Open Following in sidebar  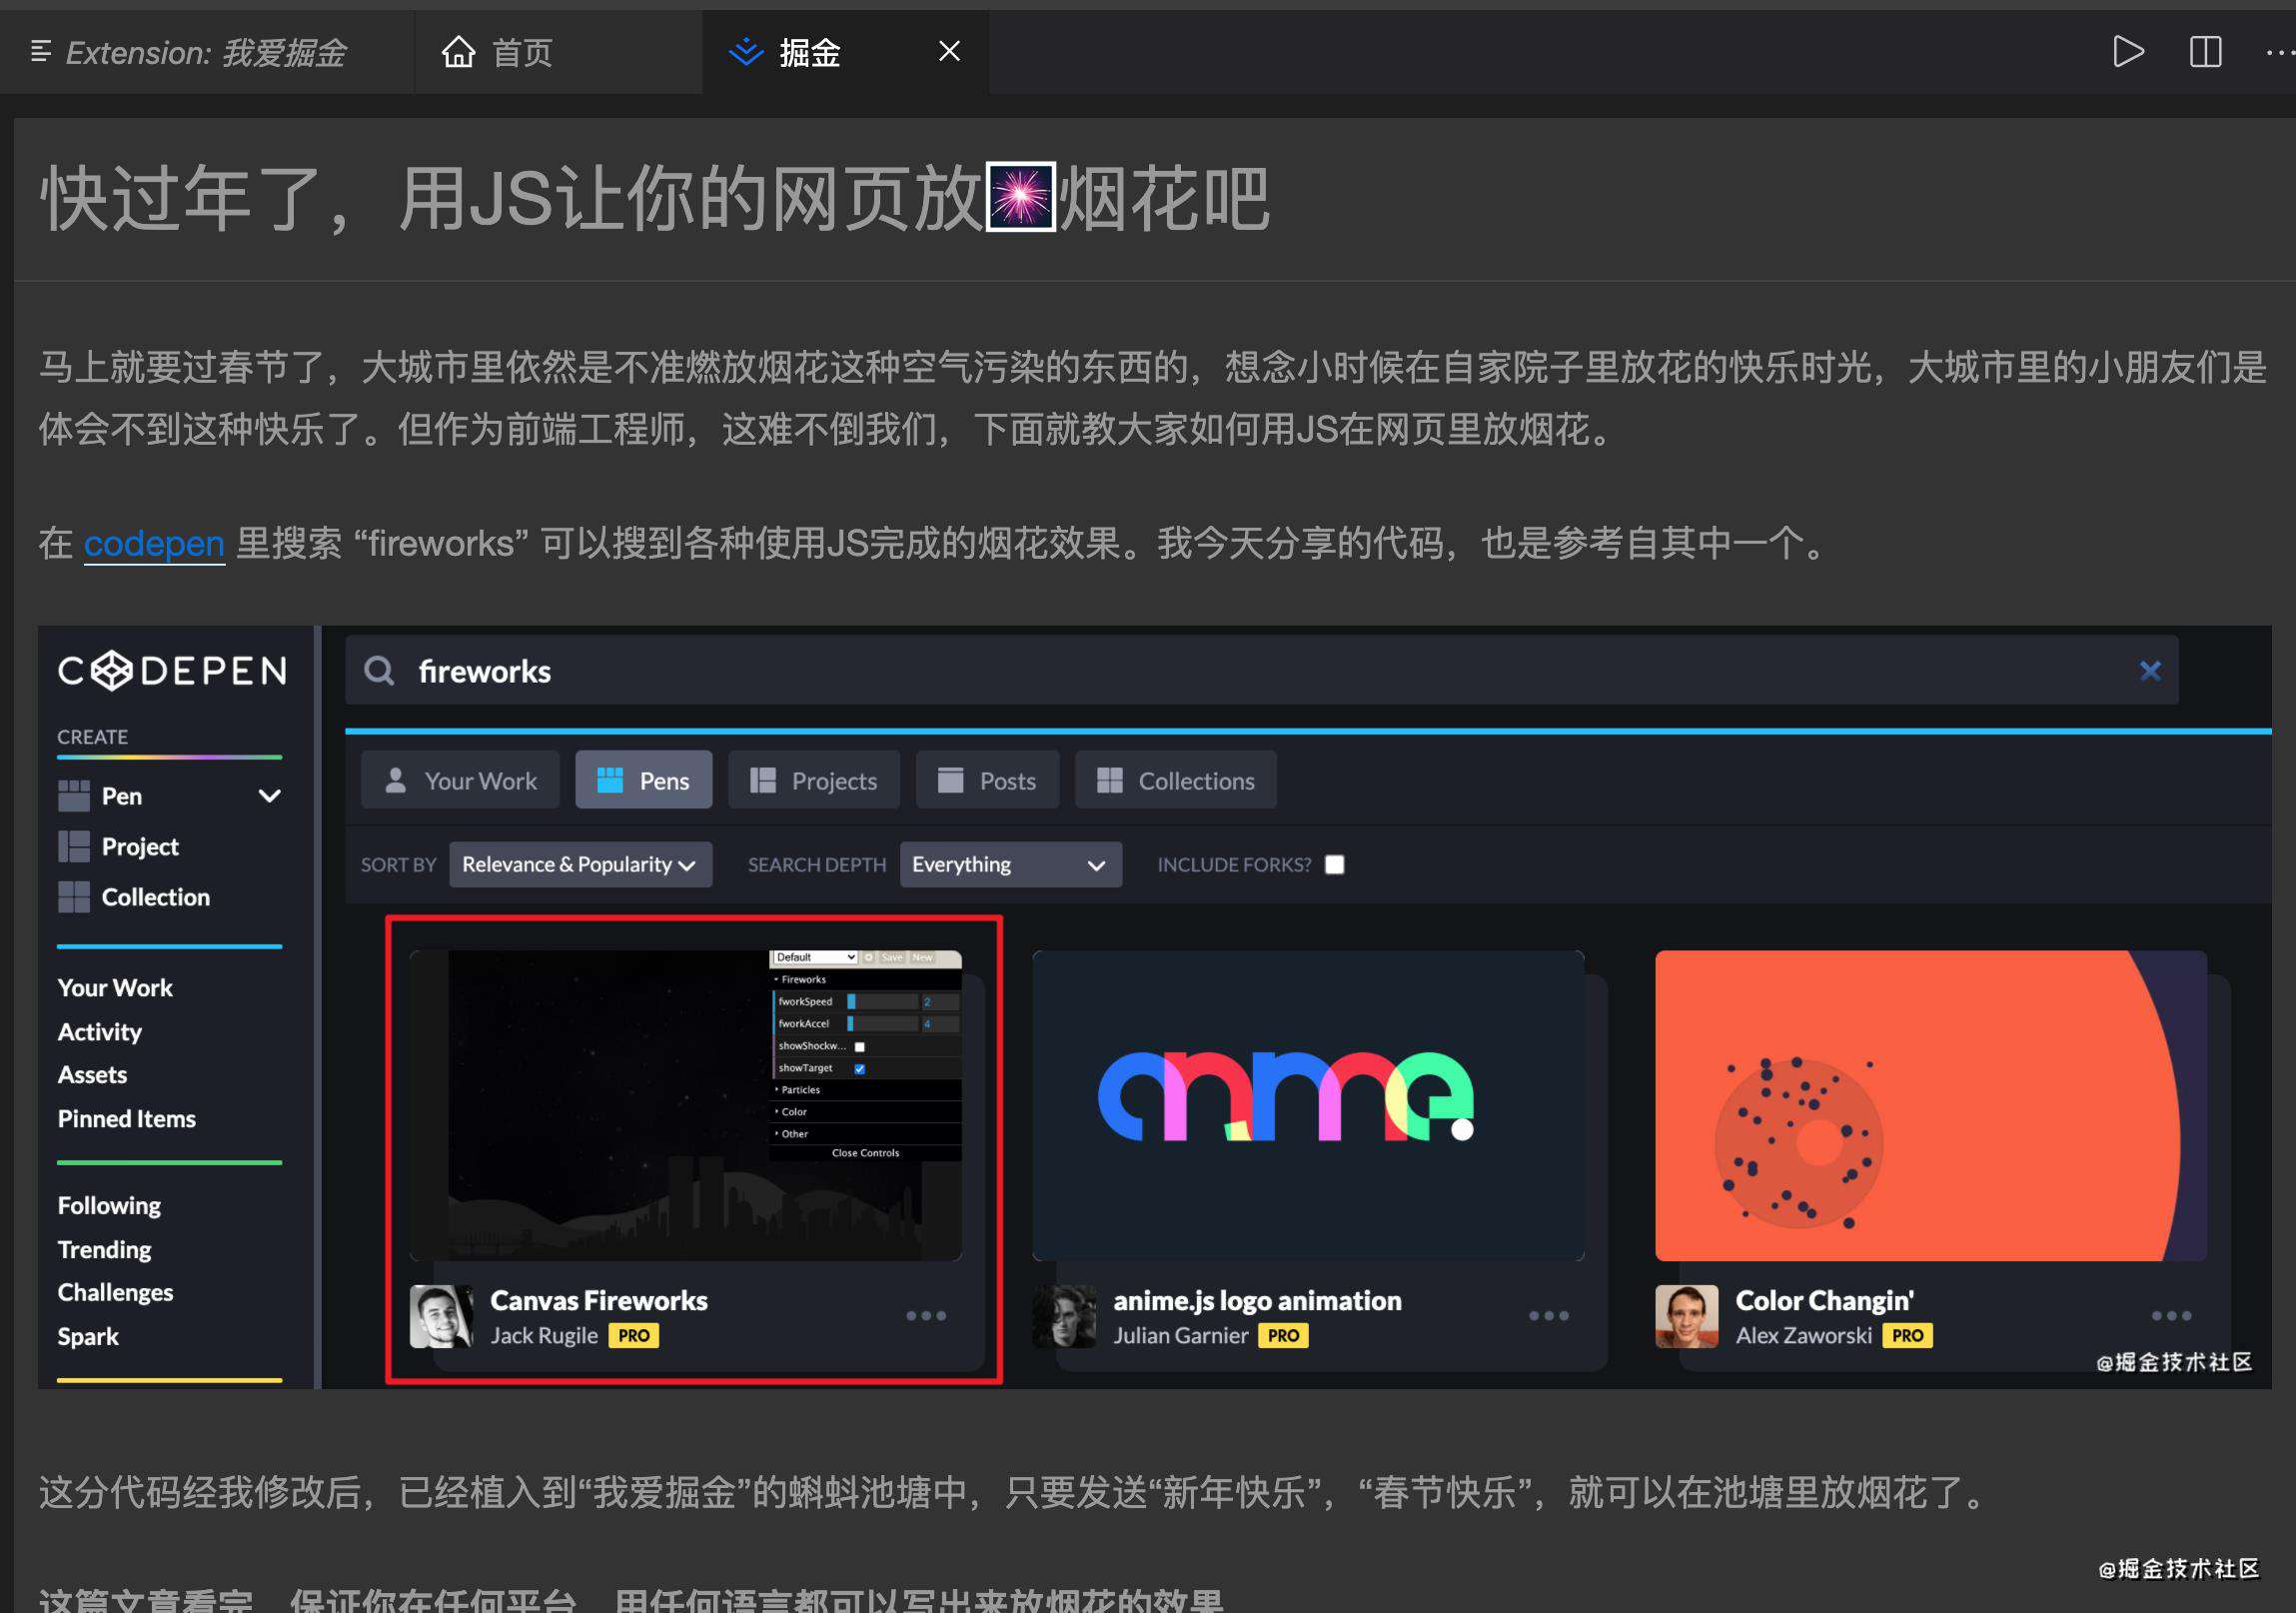pyautogui.click(x=109, y=1205)
